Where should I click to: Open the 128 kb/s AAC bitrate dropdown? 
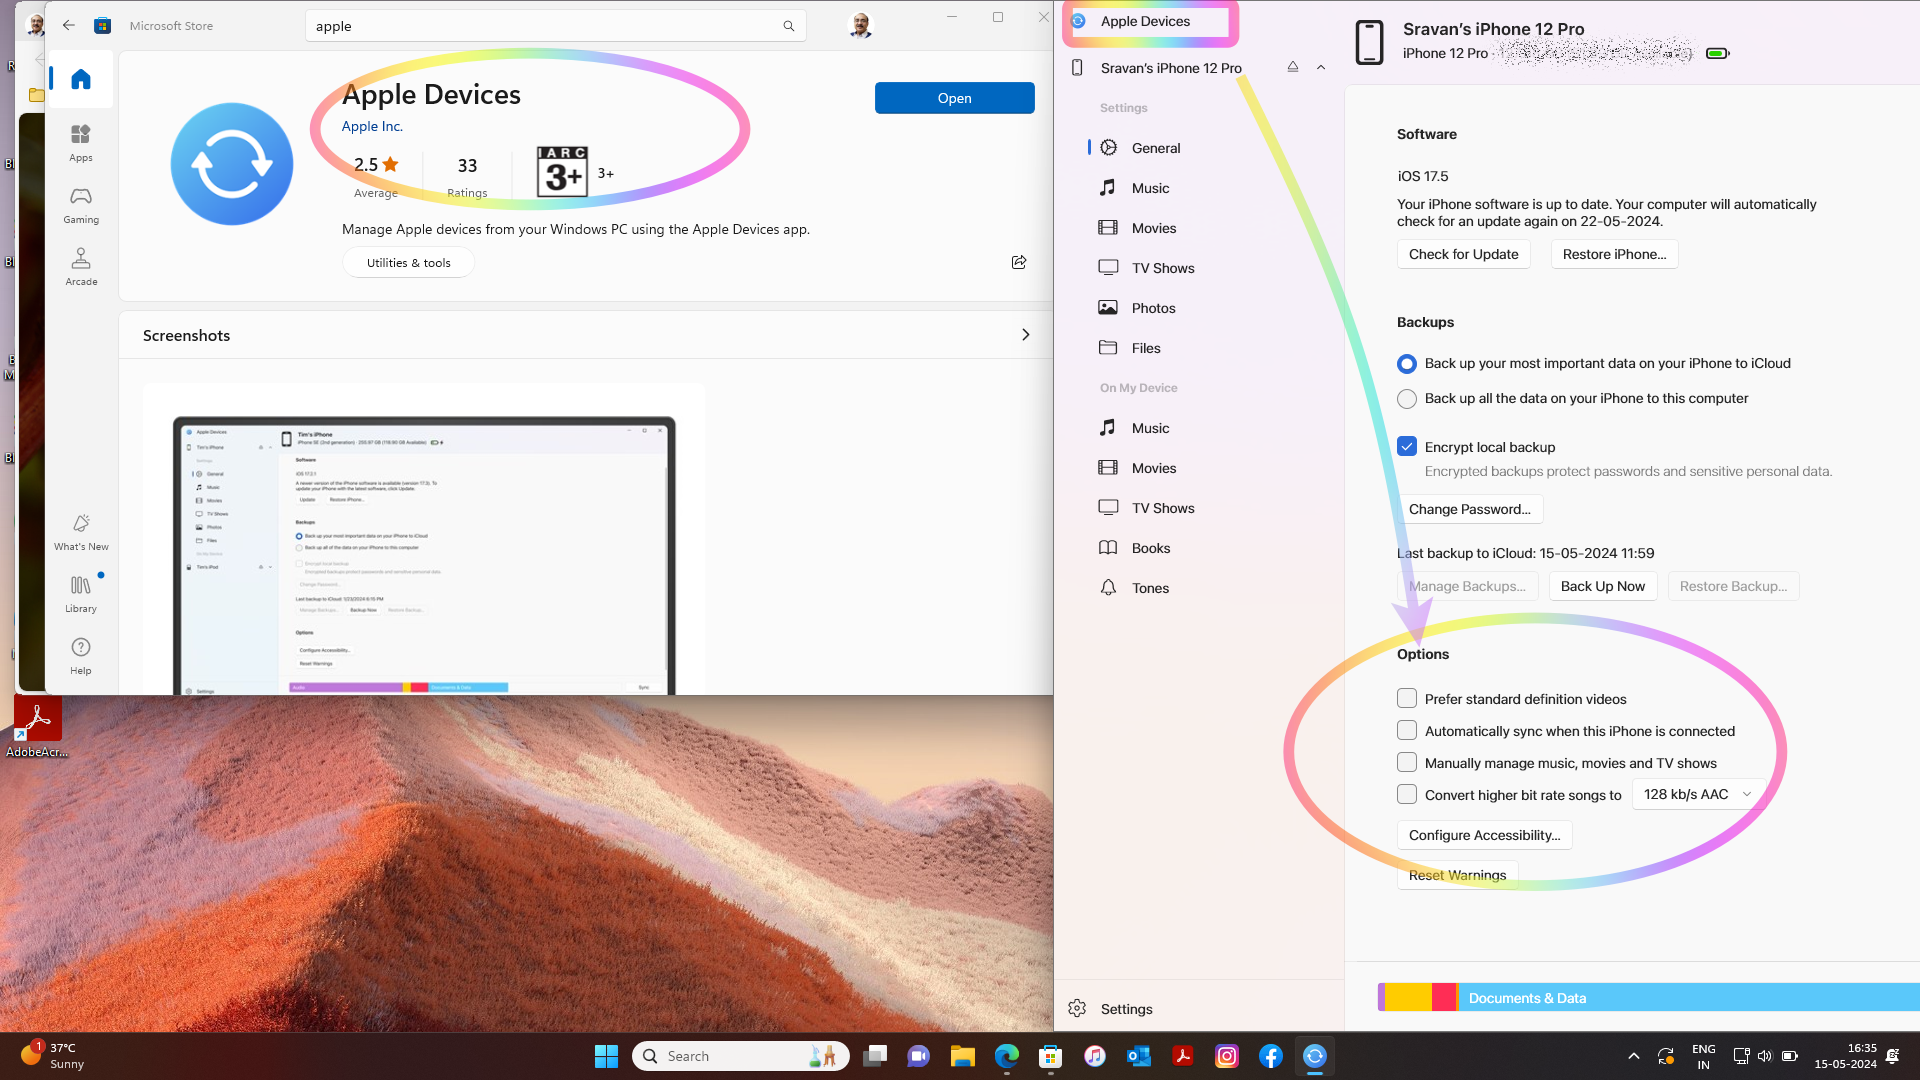point(1696,794)
